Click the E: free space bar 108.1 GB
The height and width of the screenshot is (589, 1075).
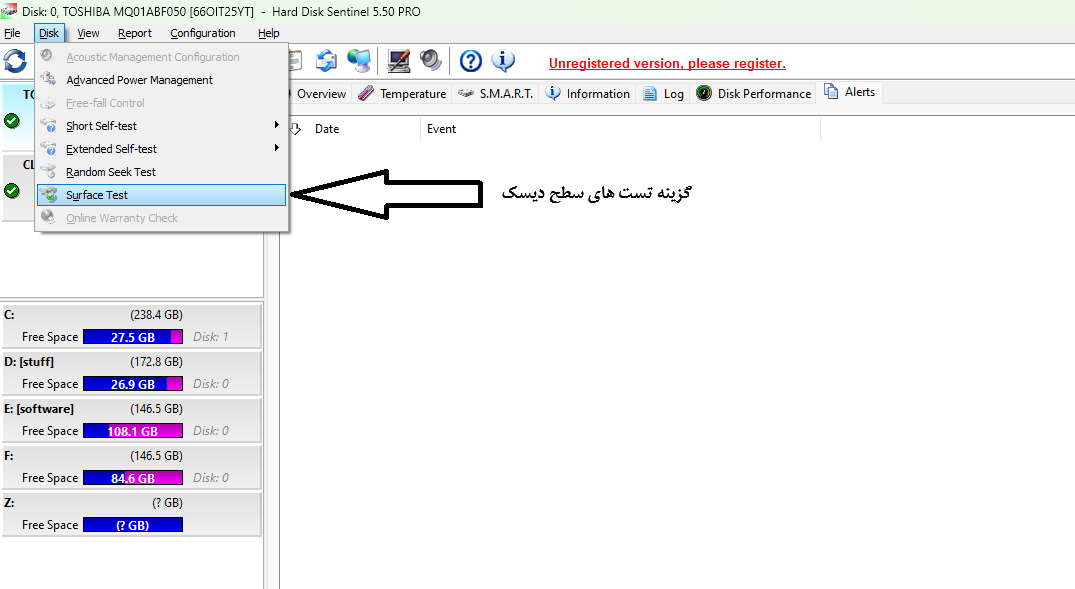point(133,431)
